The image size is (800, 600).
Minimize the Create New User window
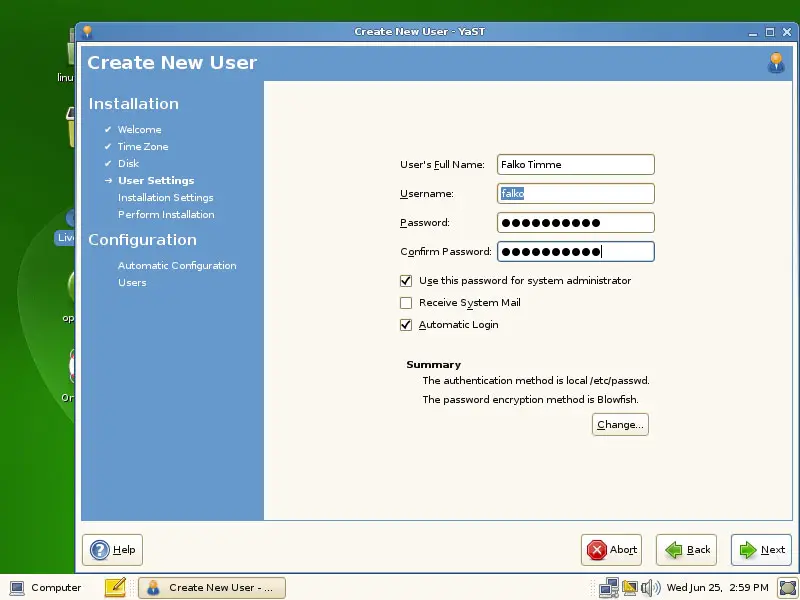pos(753,32)
